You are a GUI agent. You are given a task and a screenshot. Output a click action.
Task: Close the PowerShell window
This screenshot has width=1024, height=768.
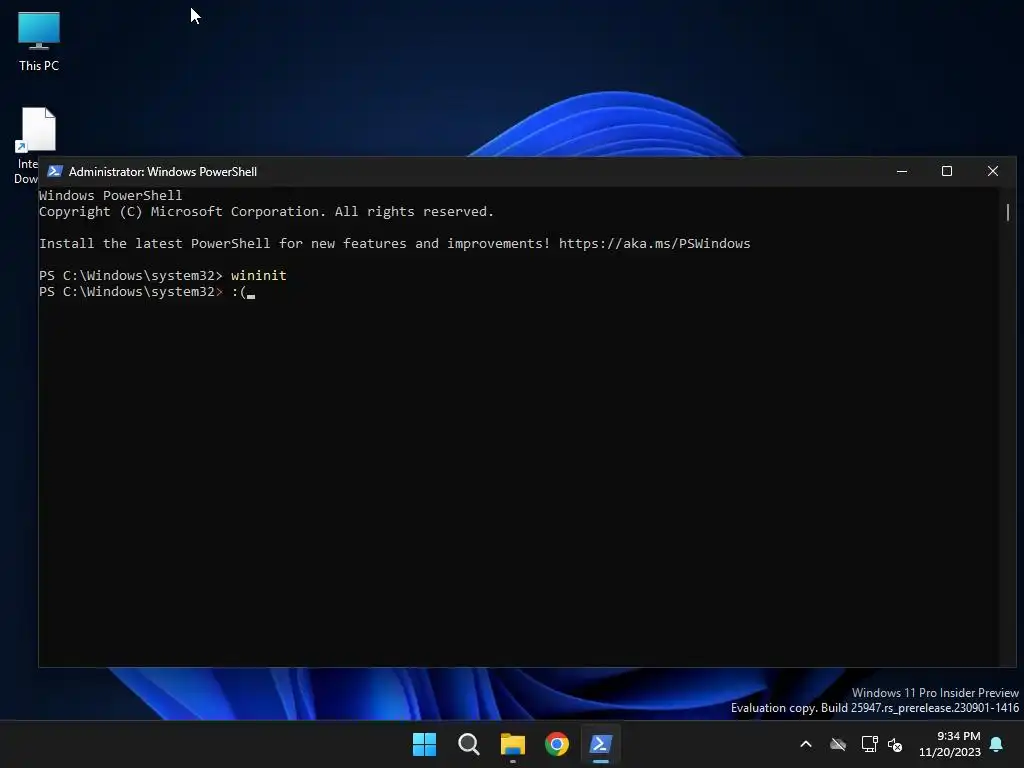tap(993, 171)
